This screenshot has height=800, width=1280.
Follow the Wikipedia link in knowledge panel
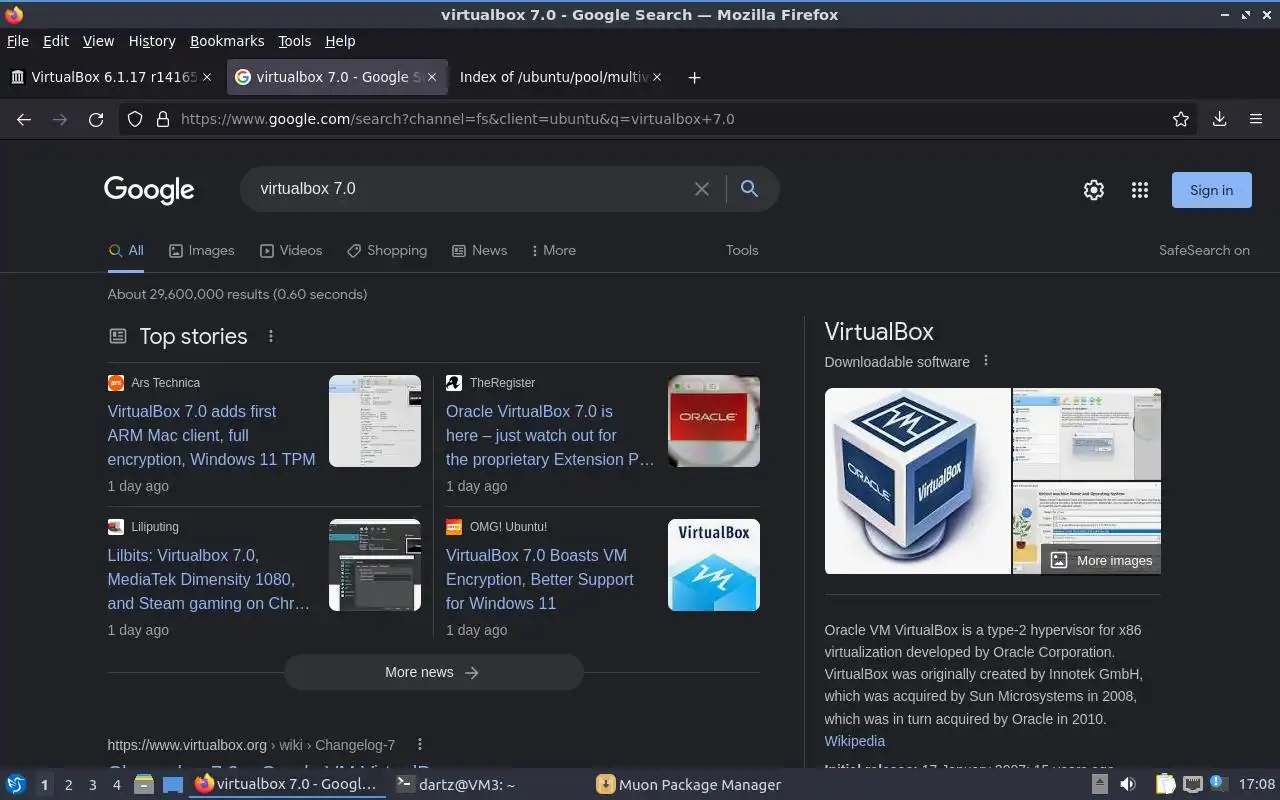point(854,741)
